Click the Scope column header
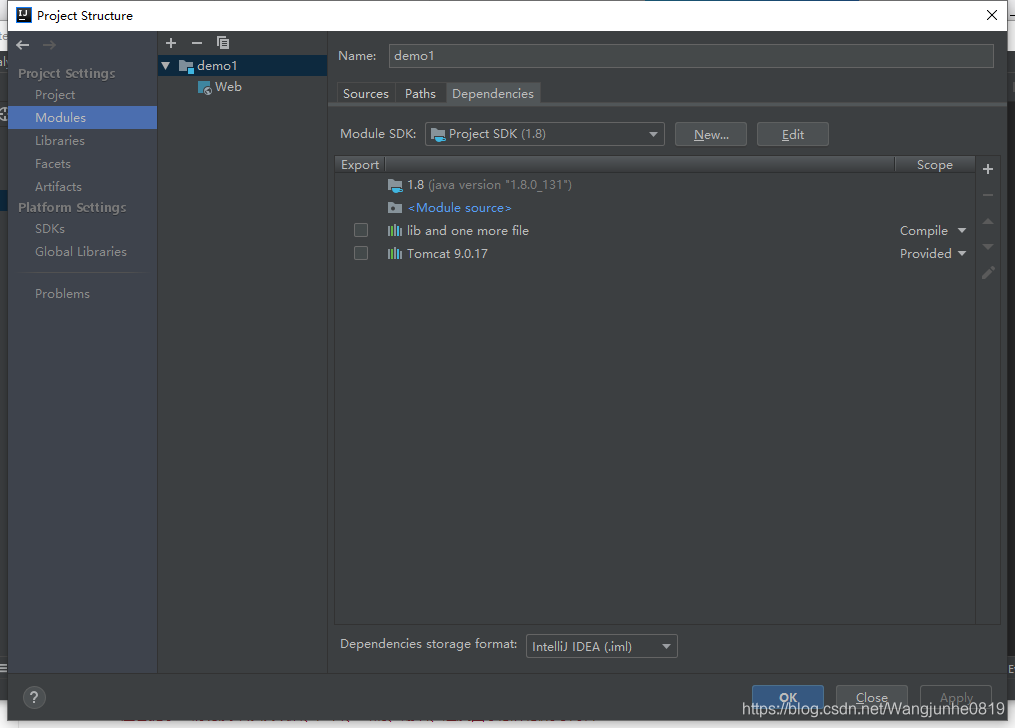Image resolution: width=1015 pixels, height=728 pixels. 934,165
